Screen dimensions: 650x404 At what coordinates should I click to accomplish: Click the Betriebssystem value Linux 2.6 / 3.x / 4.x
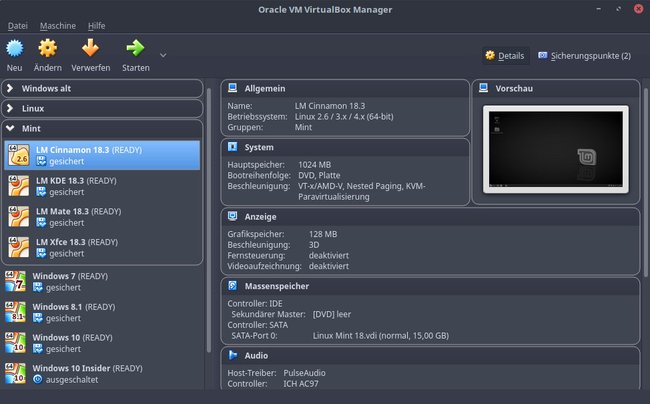[344, 116]
